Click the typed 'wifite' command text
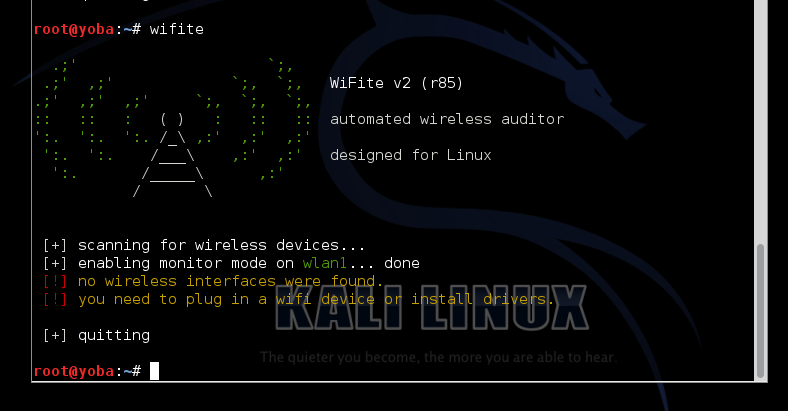The image size is (788, 411). [176, 29]
